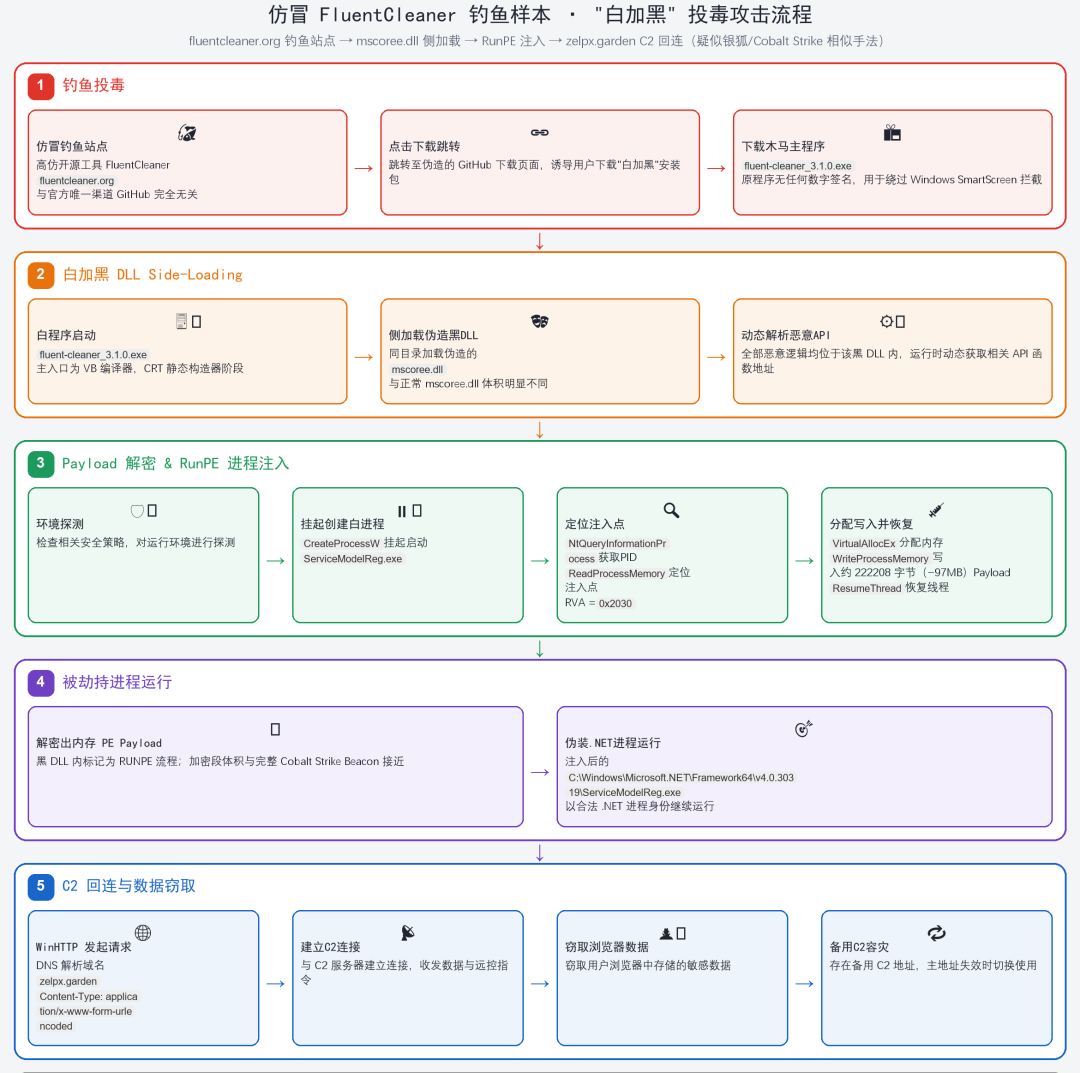
Task: Click the card title 侧加载伪造黑DLL
Action: tap(433, 335)
